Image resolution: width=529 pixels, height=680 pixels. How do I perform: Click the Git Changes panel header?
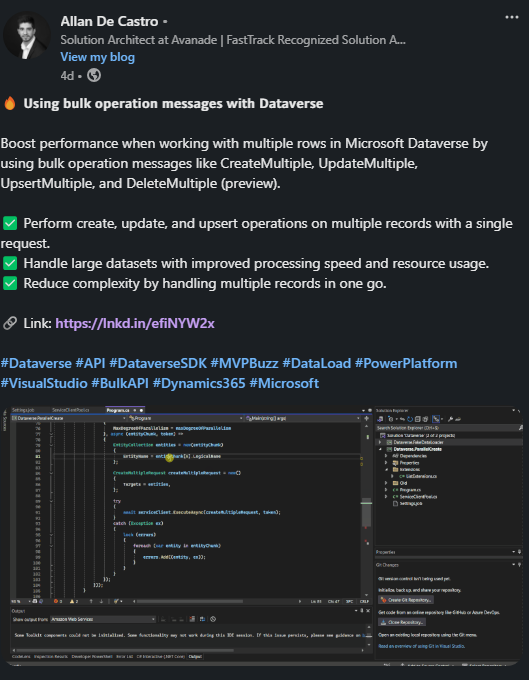click(448, 565)
